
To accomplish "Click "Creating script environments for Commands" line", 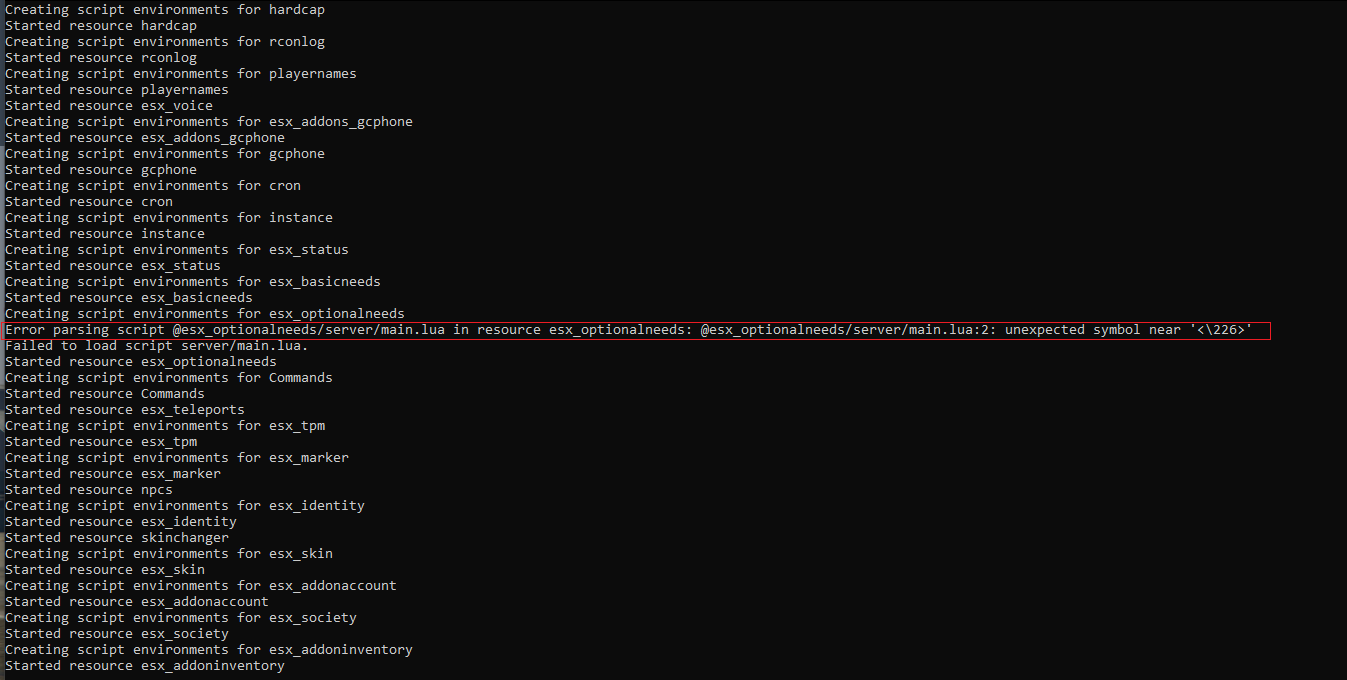I will pyautogui.click(x=169, y=378).
